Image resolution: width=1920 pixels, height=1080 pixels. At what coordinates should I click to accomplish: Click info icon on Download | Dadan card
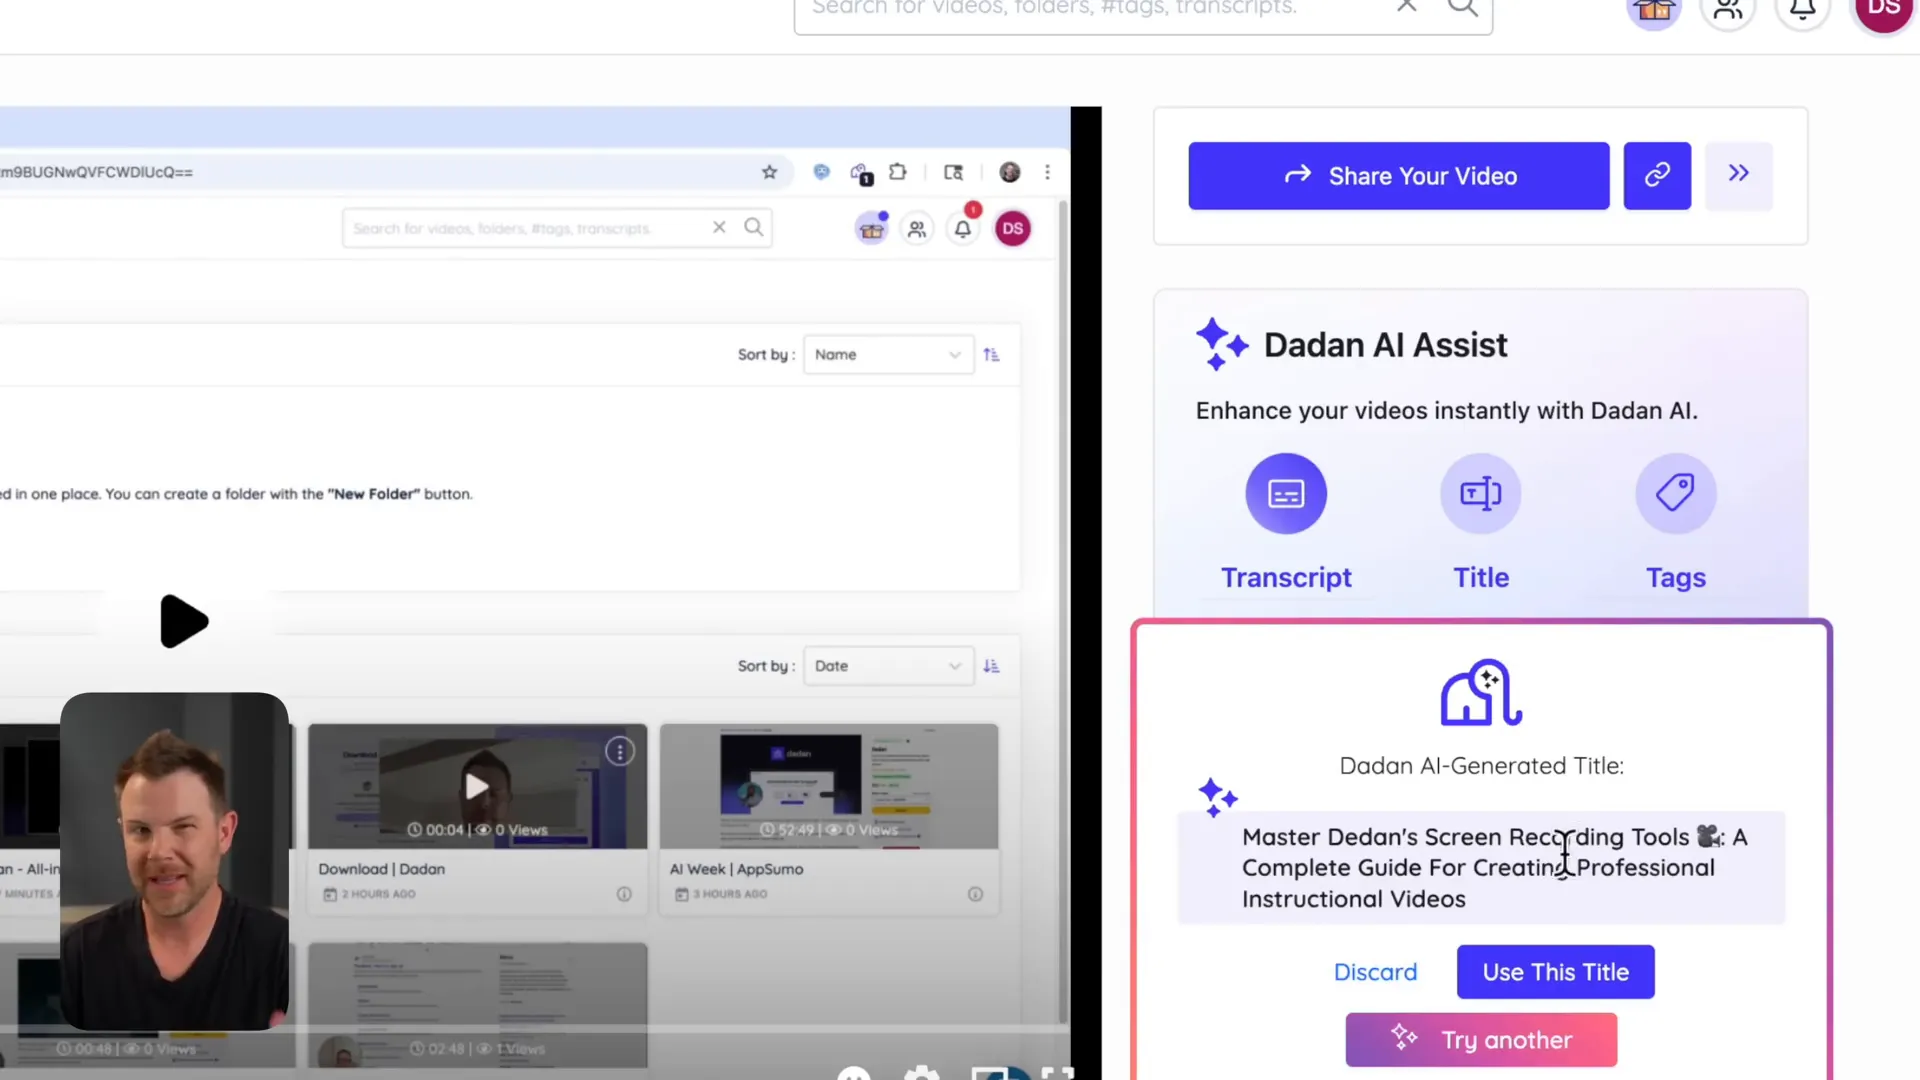(x=624, y=894)
